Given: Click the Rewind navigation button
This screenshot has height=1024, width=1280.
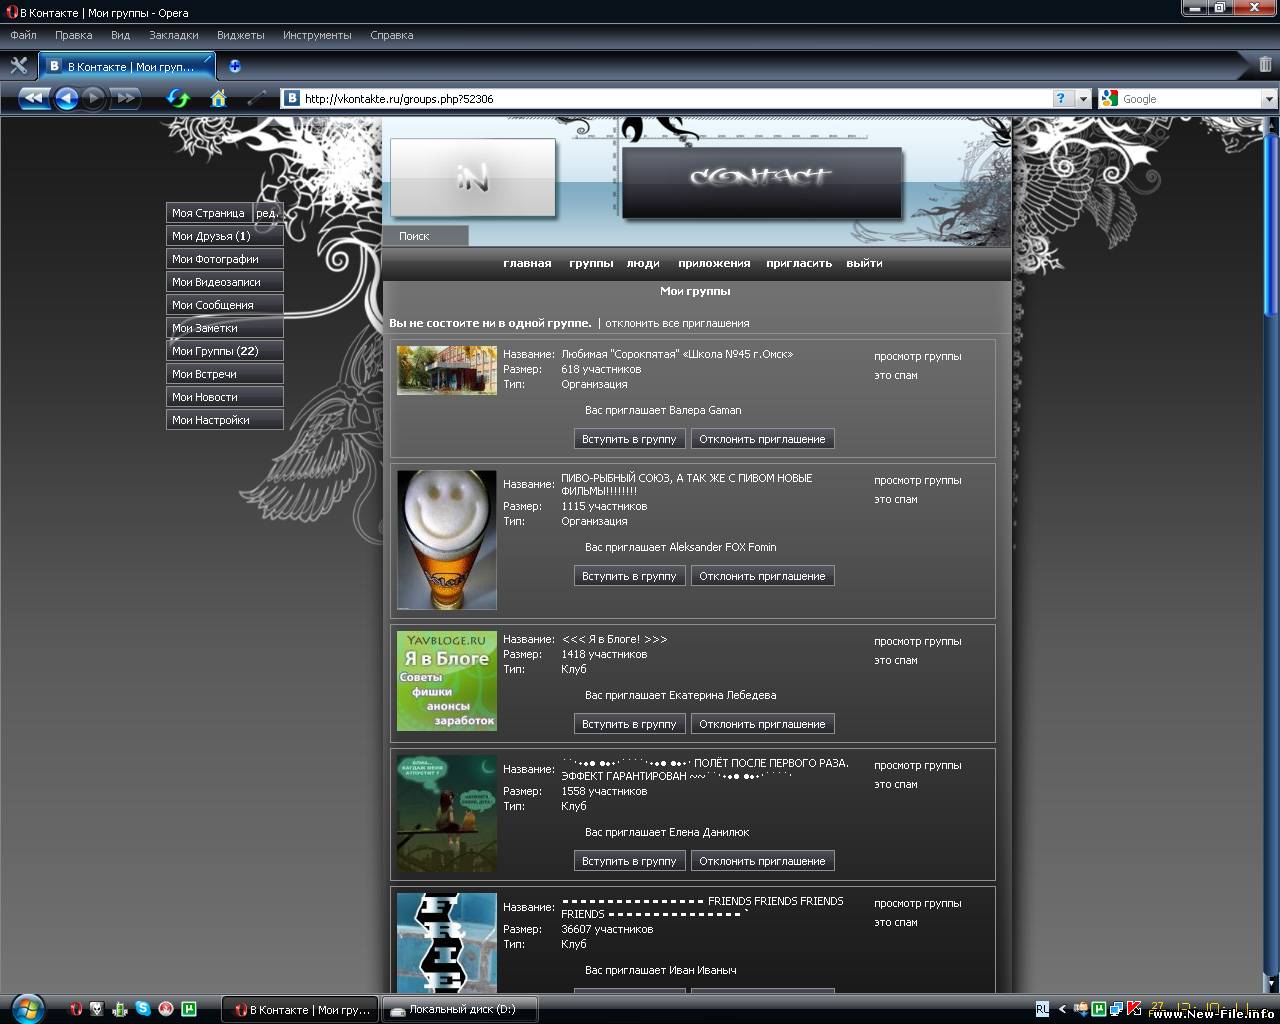Looking at the screenshot, I should pos(33,98).
